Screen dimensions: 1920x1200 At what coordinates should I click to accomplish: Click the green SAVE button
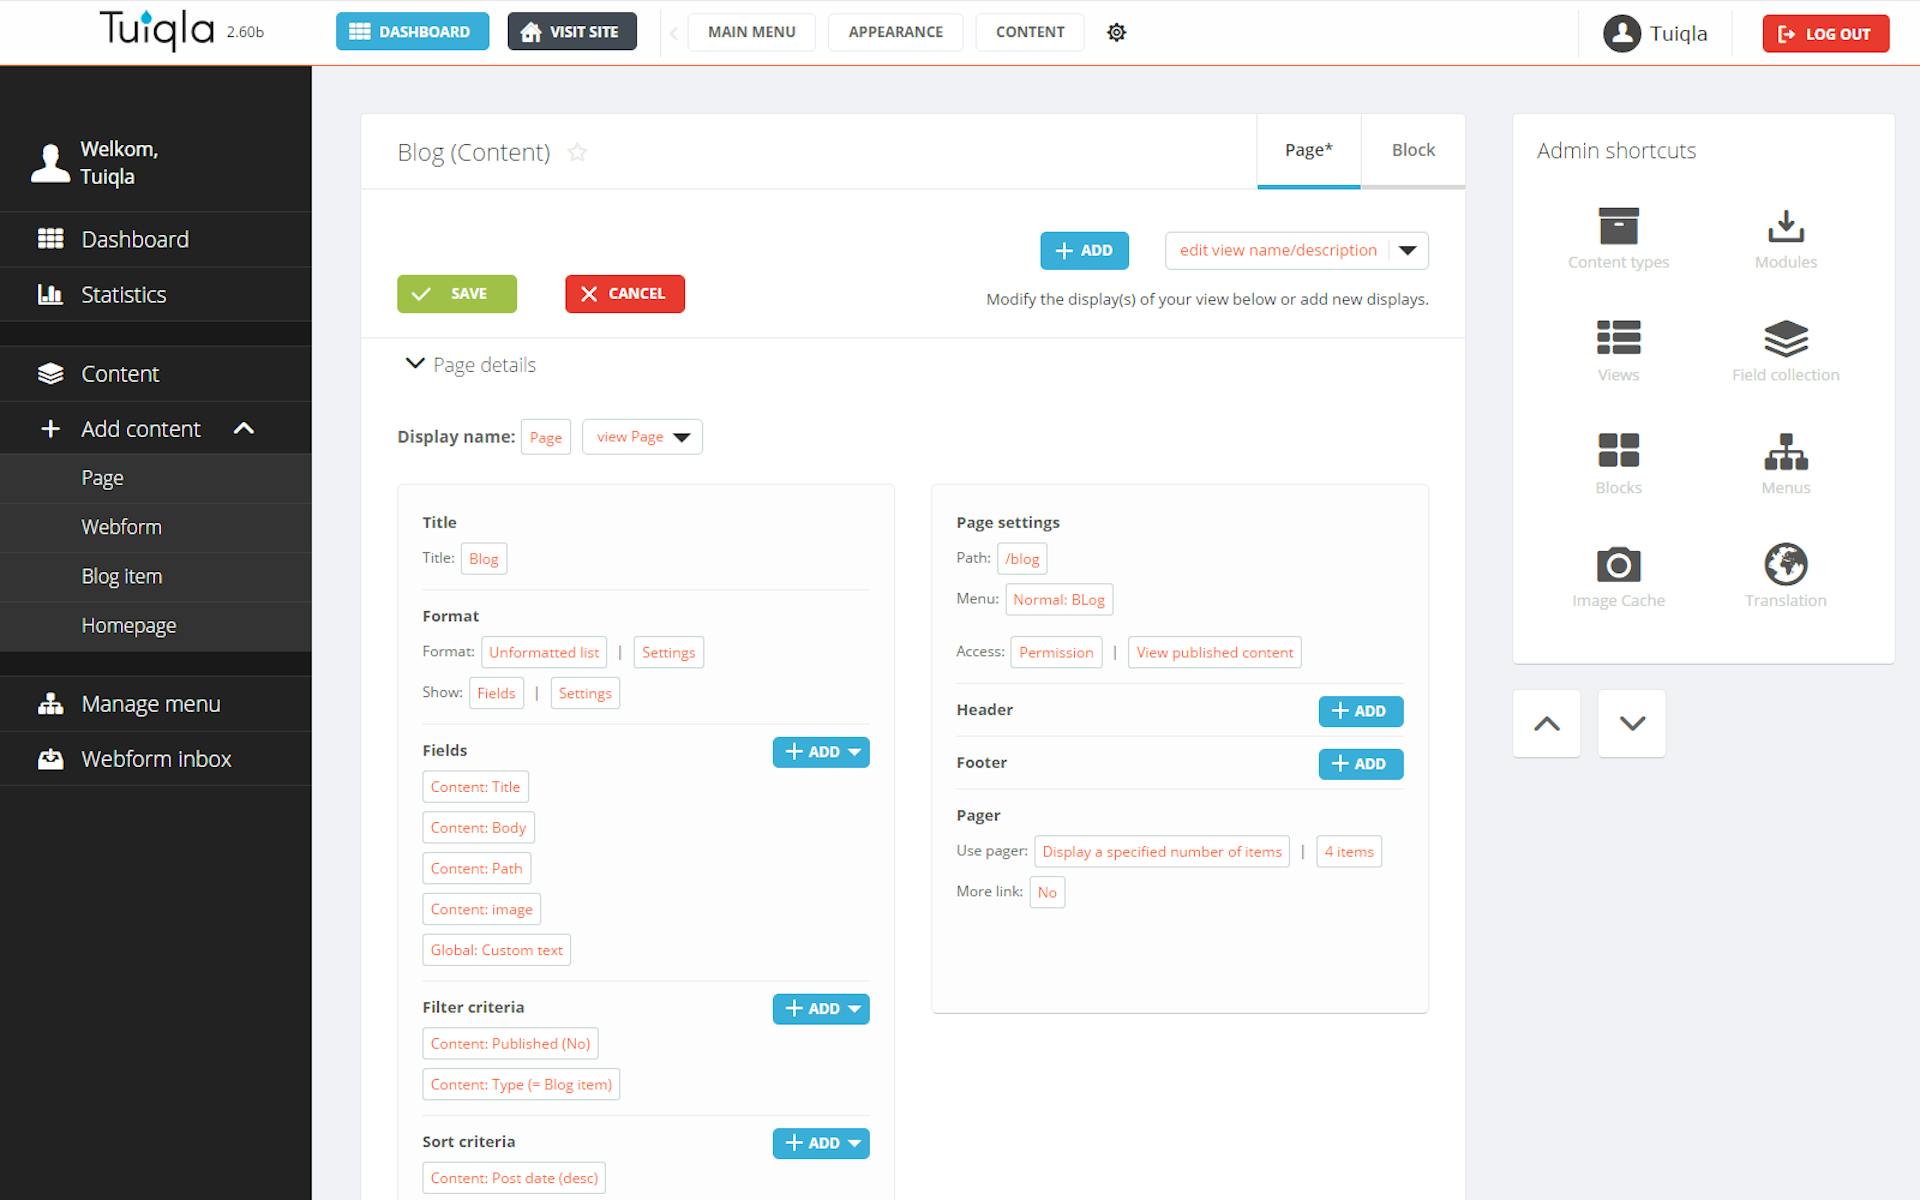tap(457, 294)
